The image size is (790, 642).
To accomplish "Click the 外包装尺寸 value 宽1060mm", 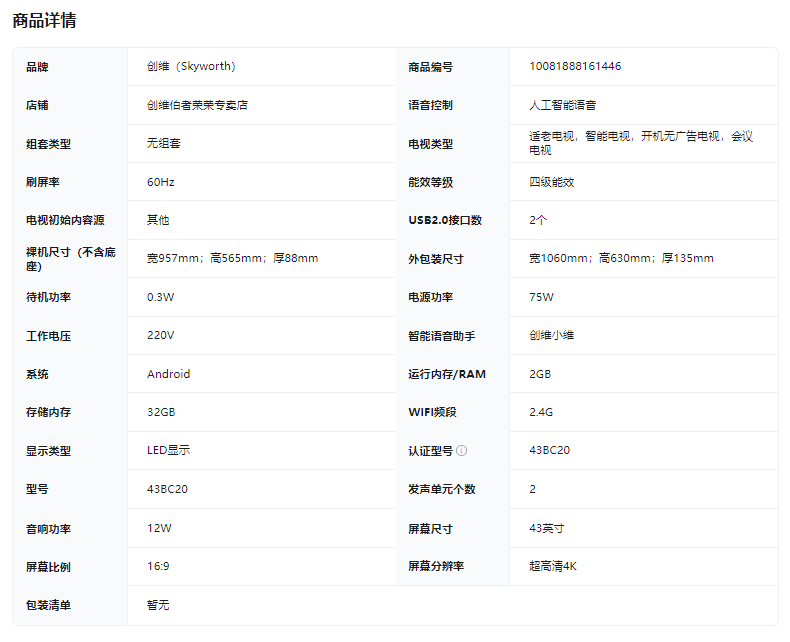I will point(621,259).
